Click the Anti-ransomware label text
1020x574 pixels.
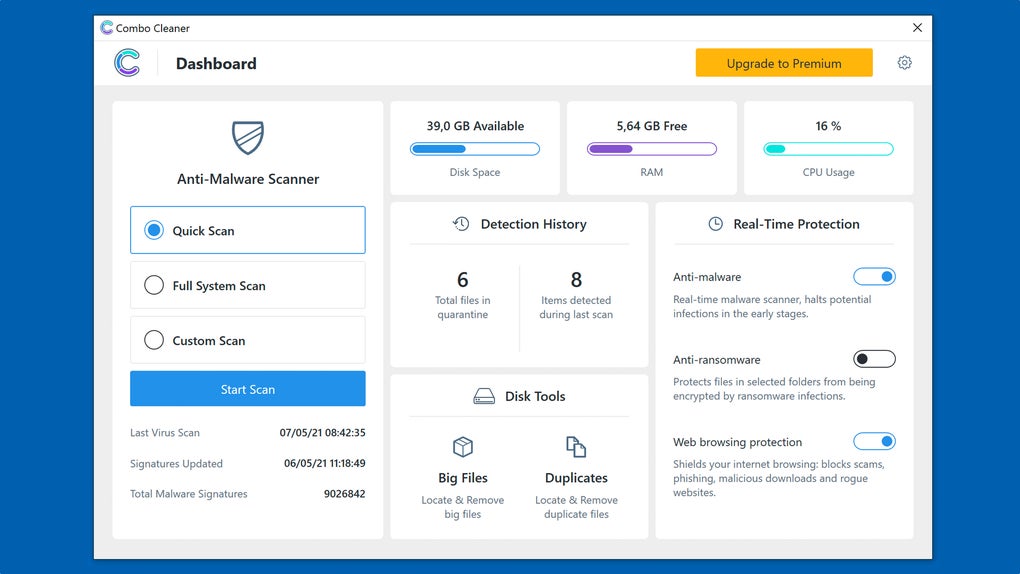716,360
